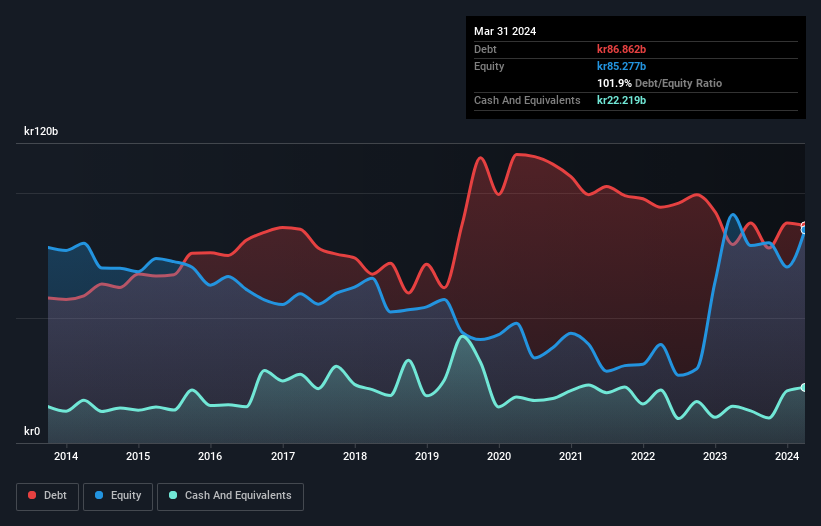The image size is (821, 526).
Task: Click the 2017 x-axis label
Action: (283, 456)
